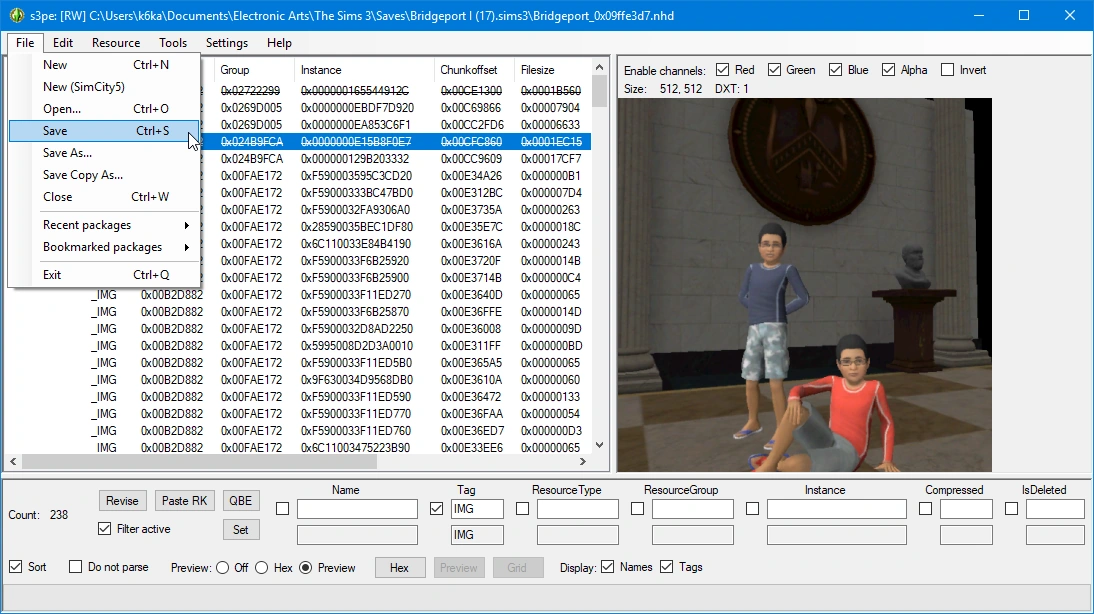Click the Name filter input field
Viewport: 1094px width, 614px height.
(x=357, y=509)
